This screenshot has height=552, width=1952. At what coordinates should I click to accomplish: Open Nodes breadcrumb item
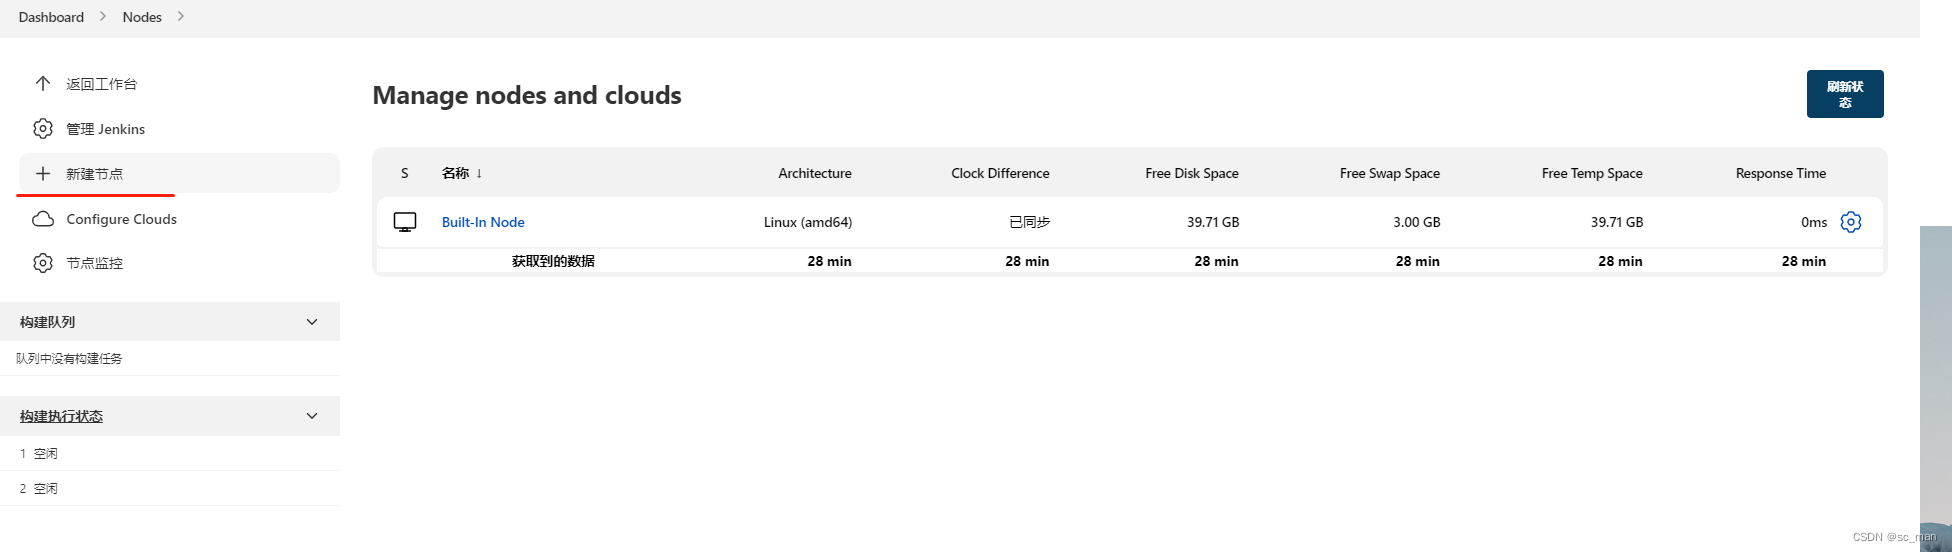(142, 17)
